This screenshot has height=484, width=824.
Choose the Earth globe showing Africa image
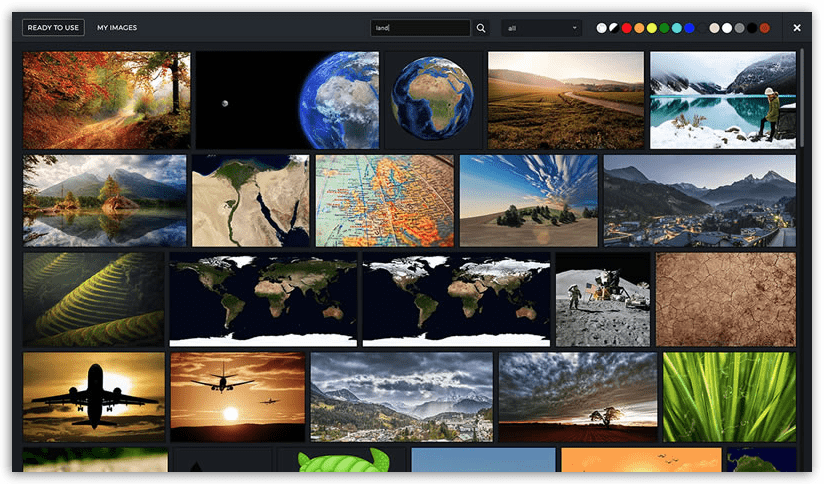(x=433, y=100)
